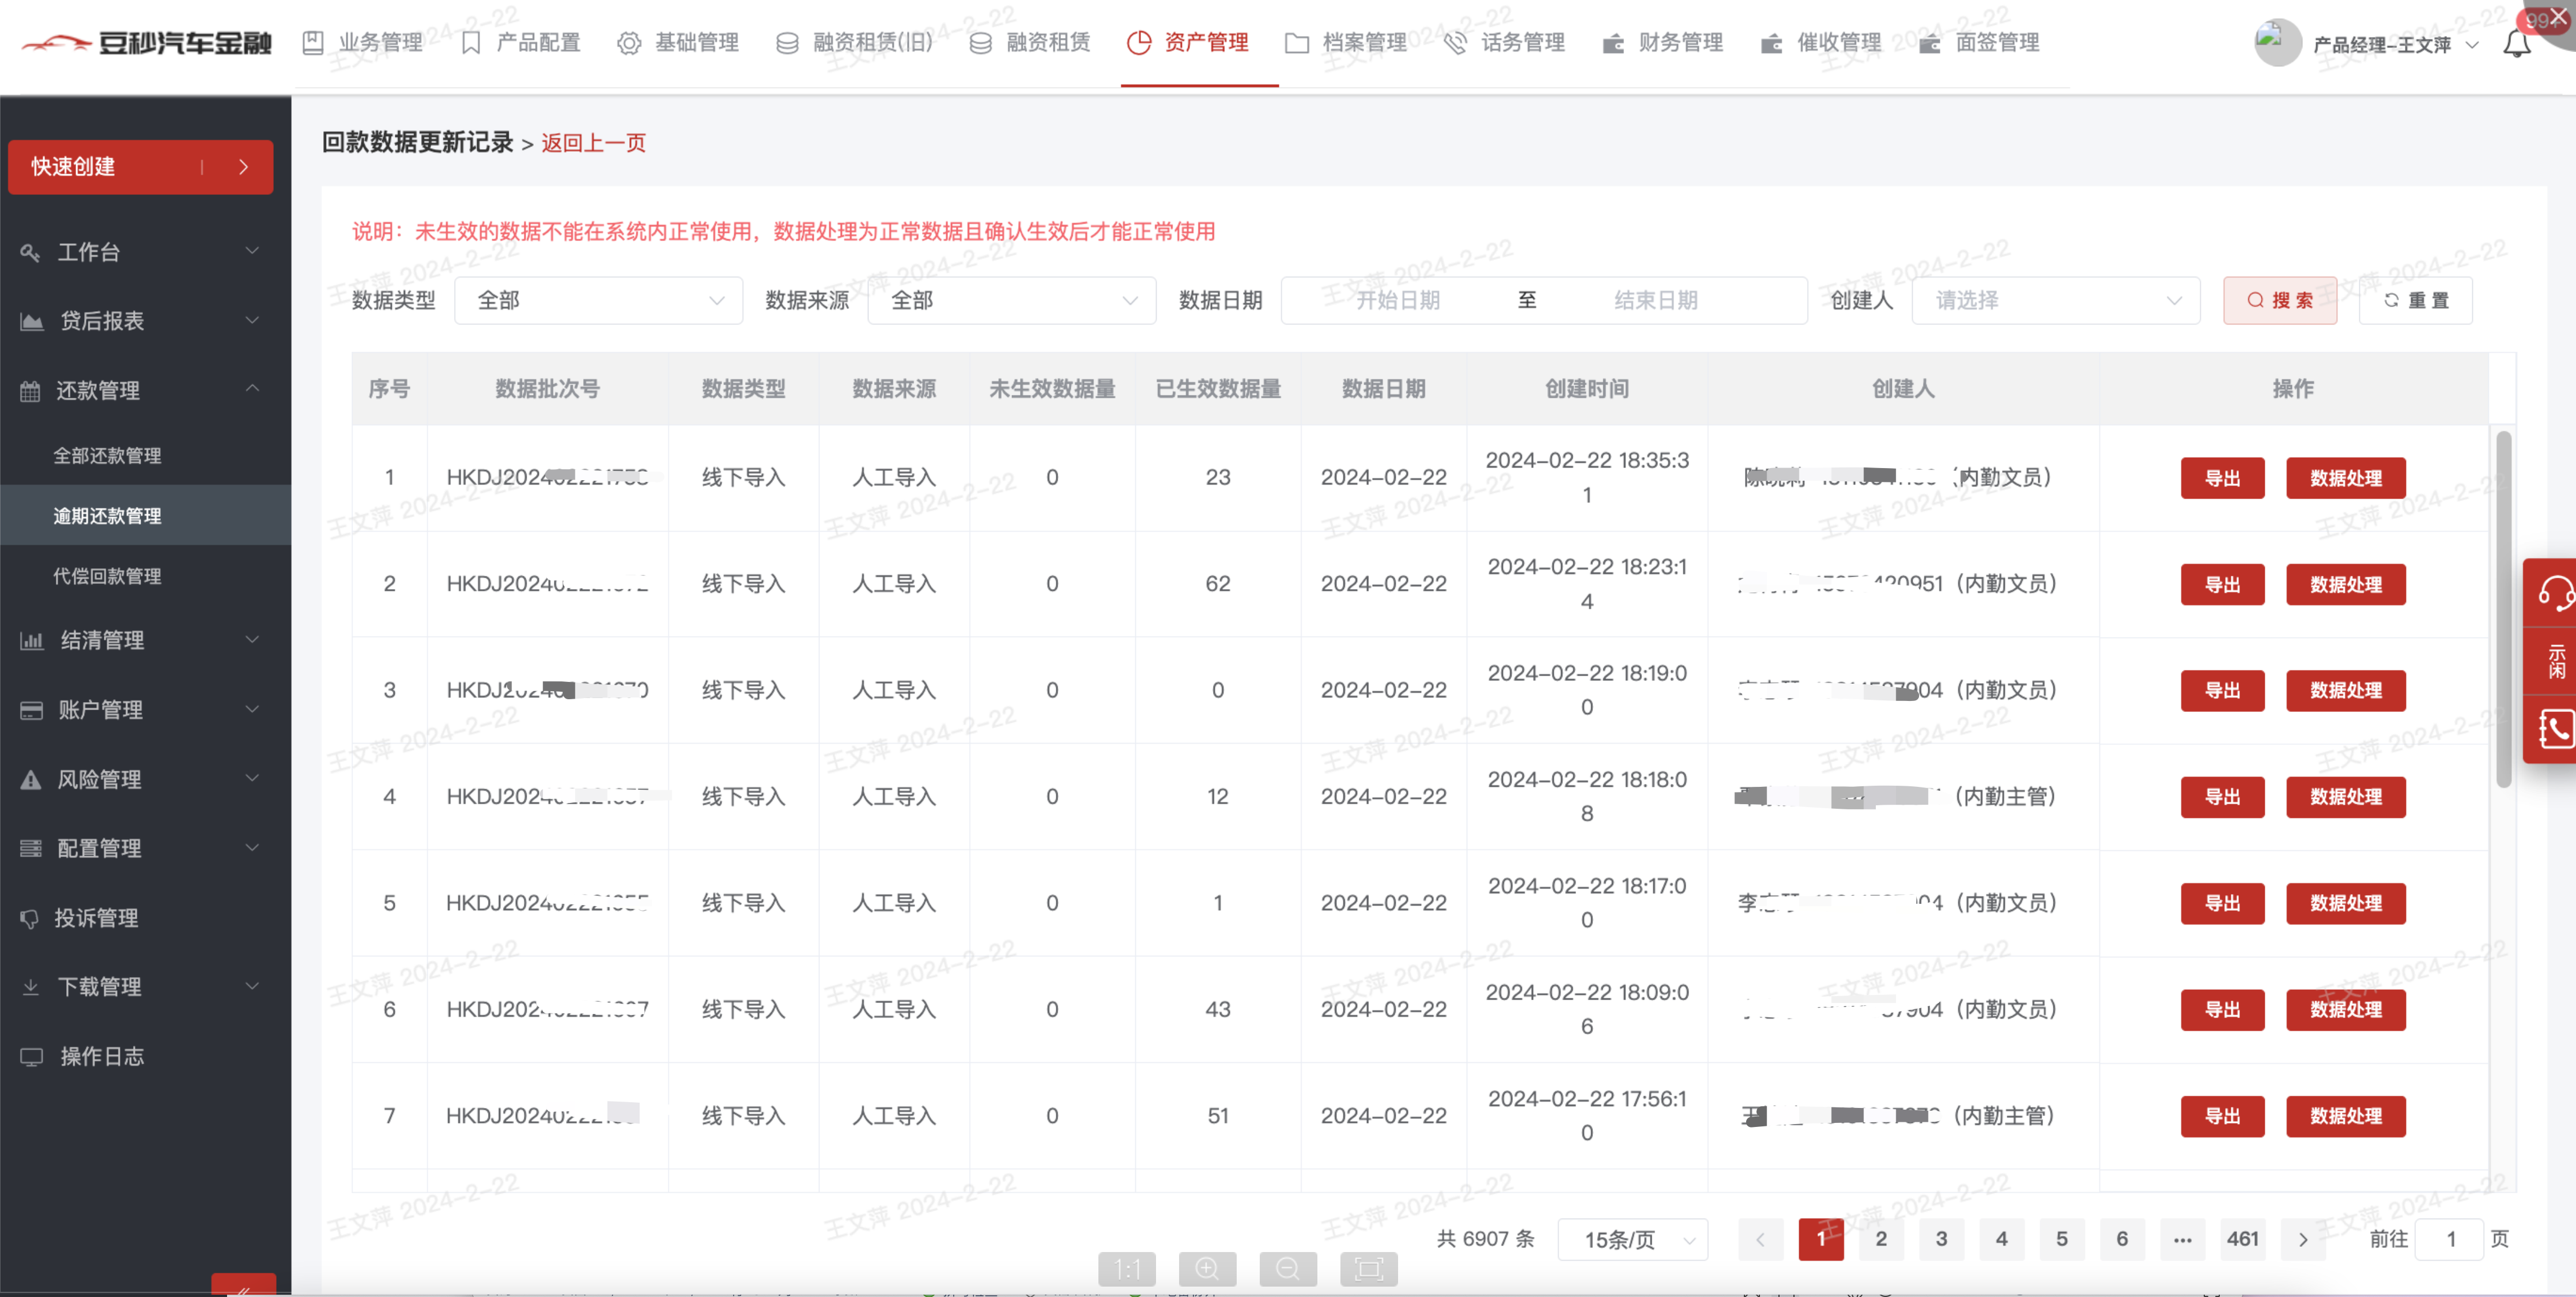Image resolution: width=2576 pixels, height=1297 pixels.
Task: Select 全部还款管理 in sidebar
Action: click(x=107, y=456)
